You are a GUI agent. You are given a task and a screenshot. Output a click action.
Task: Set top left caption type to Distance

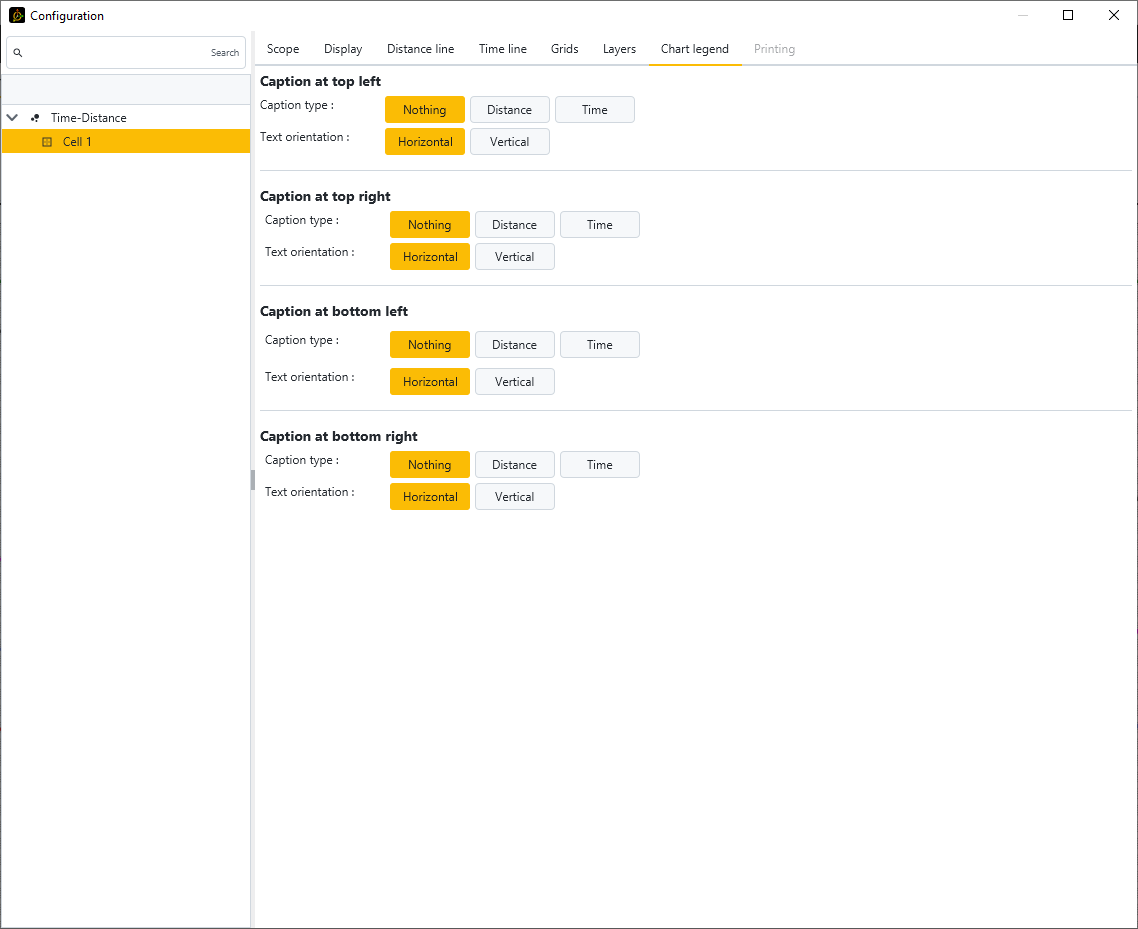[x=509, y=110]
